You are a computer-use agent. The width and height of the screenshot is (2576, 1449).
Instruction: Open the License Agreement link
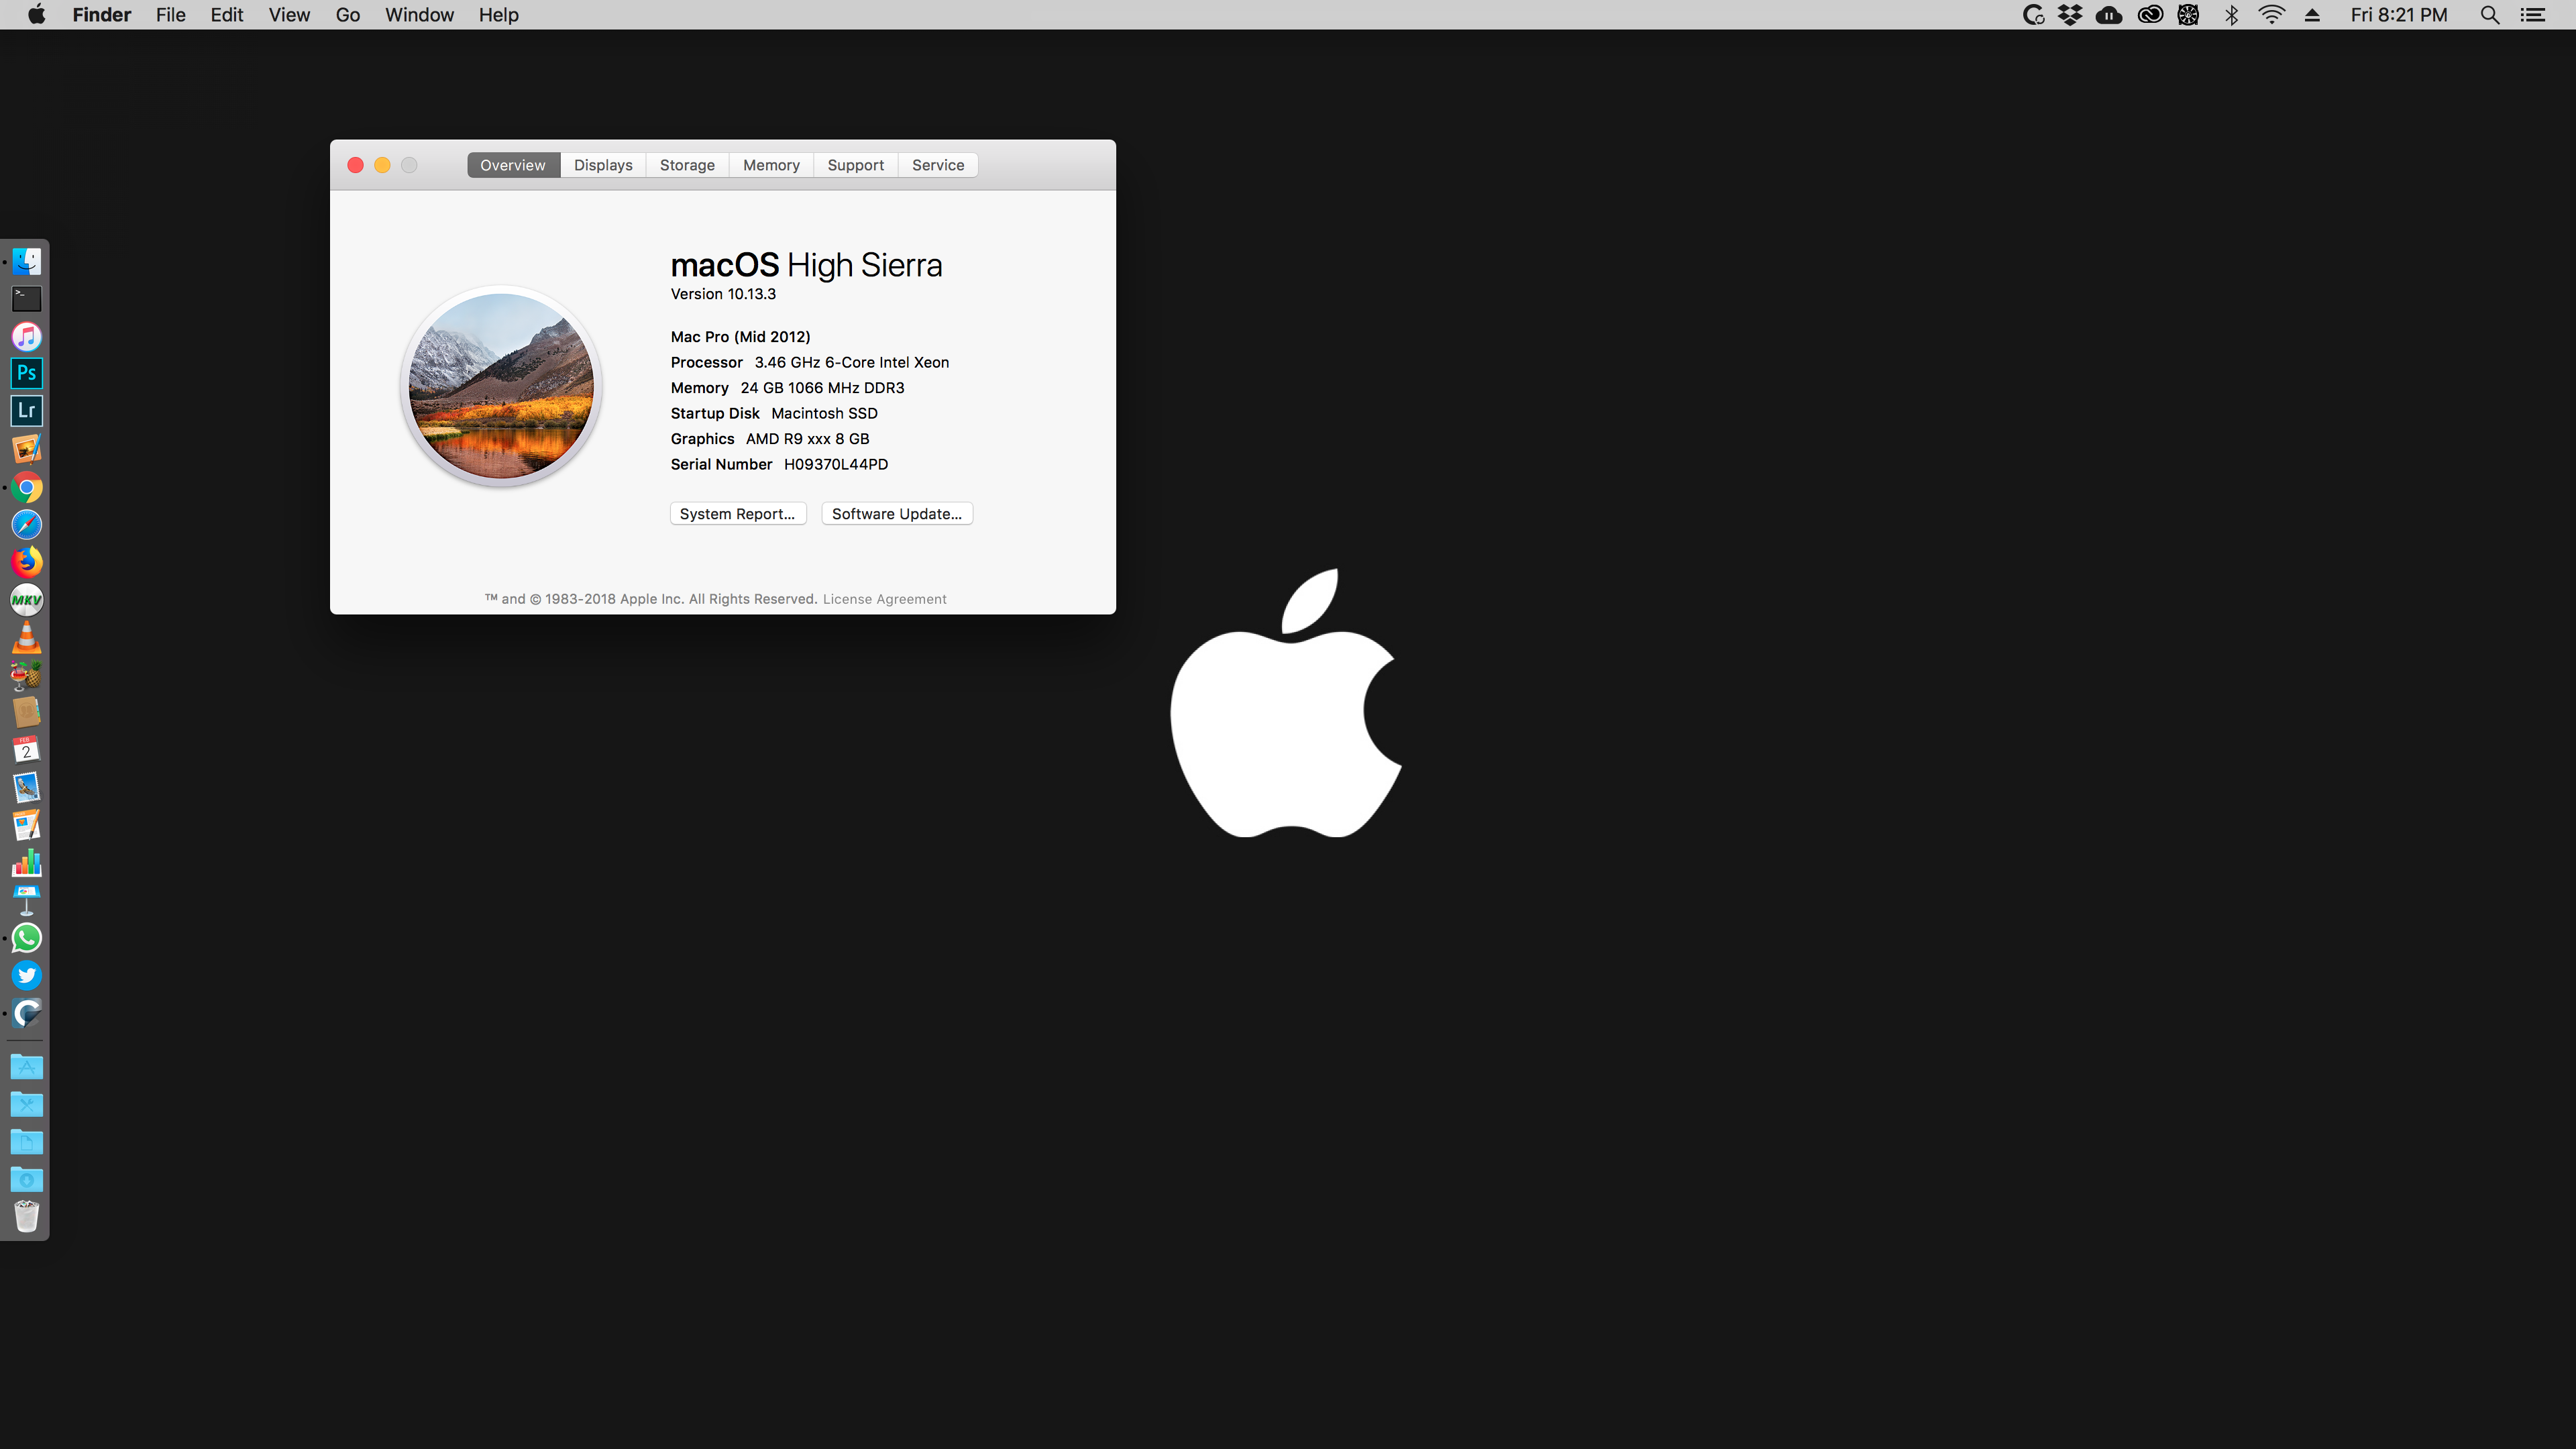[x=884, y=599]
